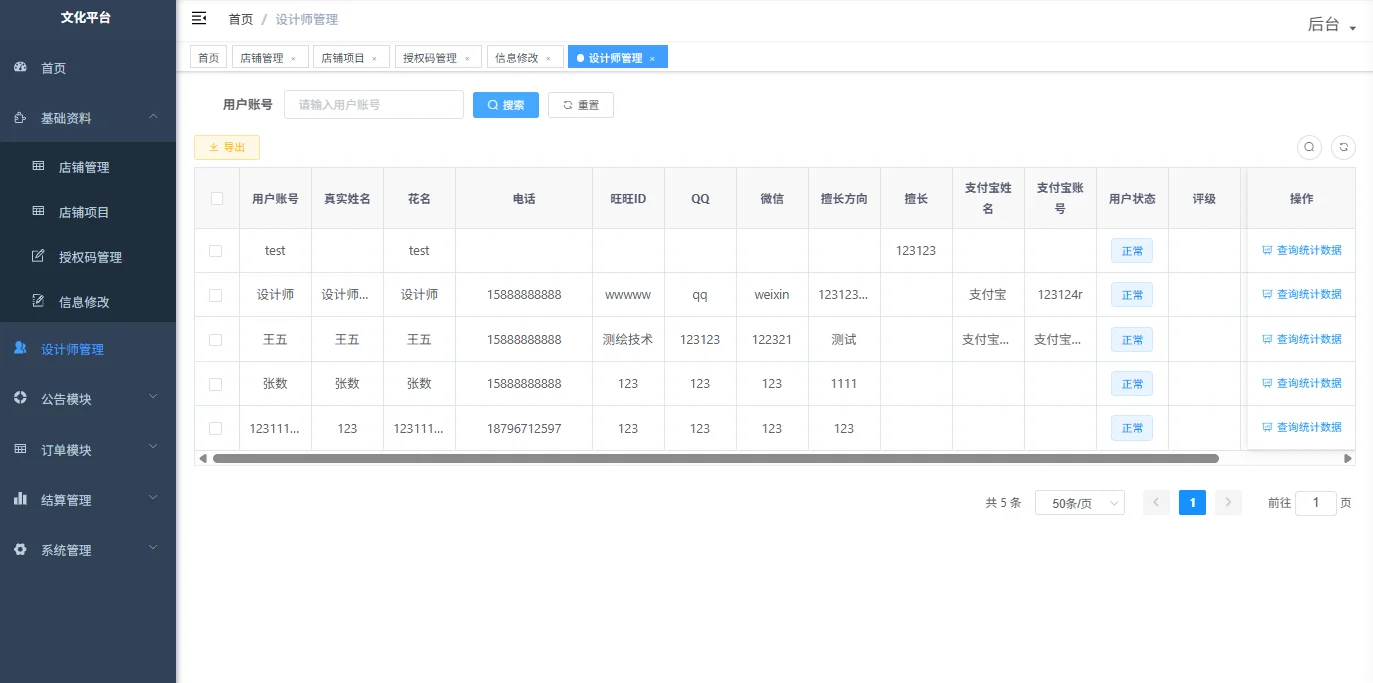Click the refresh icon above the table
Screen dimensions: 1373x683
1343,147
